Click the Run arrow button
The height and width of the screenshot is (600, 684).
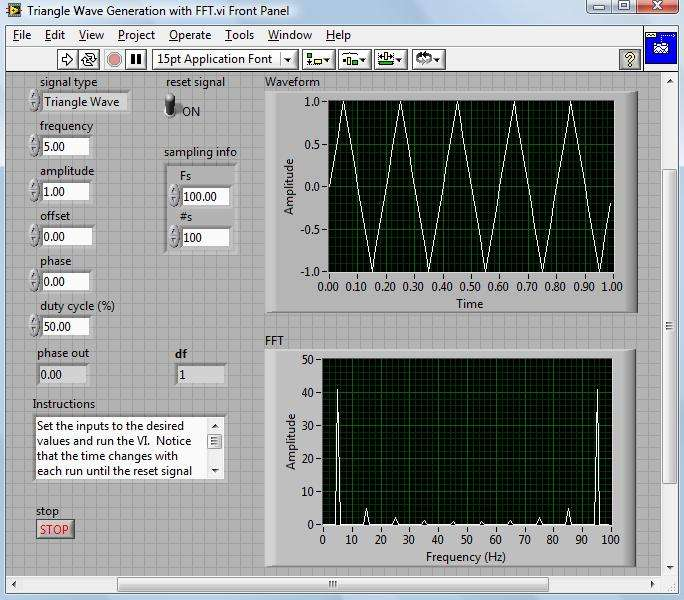(67, 59)
